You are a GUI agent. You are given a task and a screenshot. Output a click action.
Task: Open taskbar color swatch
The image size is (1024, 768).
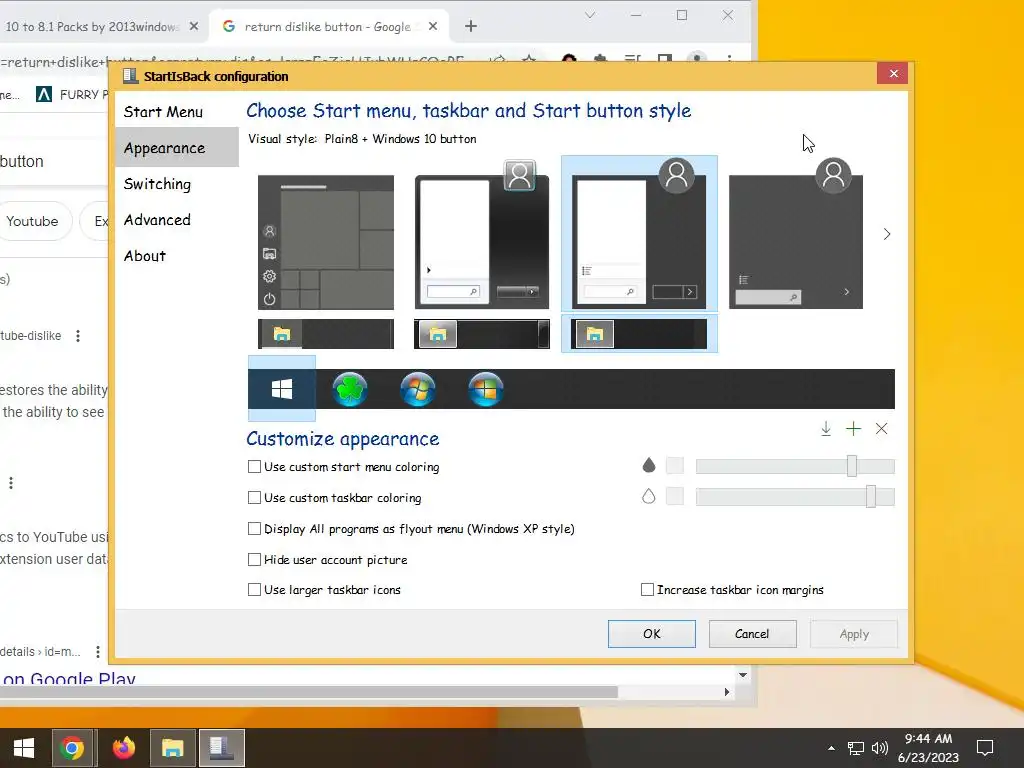pyautogui.click(x=675, y=496)
